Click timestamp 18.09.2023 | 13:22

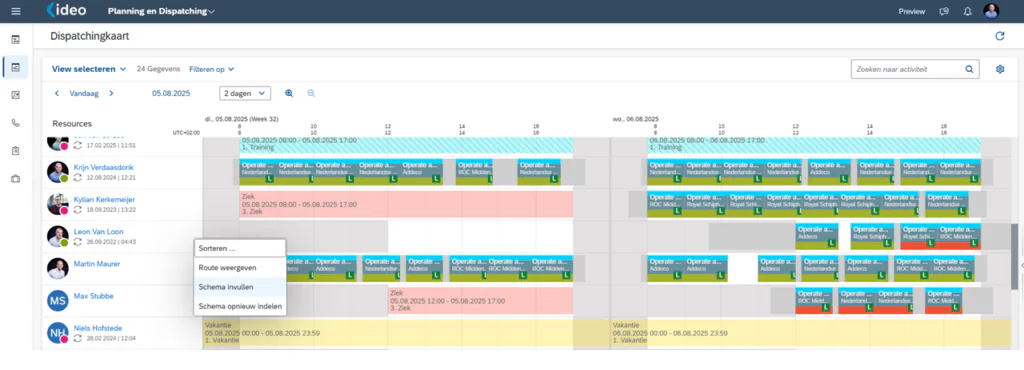(x=110, y=209)
